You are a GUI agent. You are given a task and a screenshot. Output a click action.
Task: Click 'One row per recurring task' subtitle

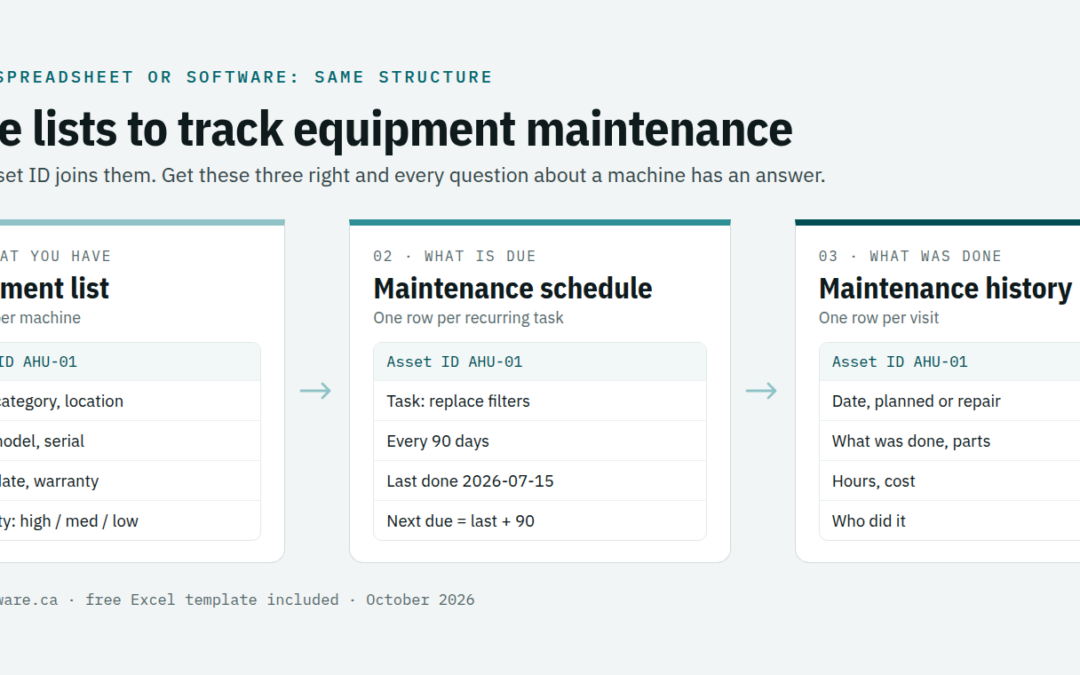tap(468, 318)
